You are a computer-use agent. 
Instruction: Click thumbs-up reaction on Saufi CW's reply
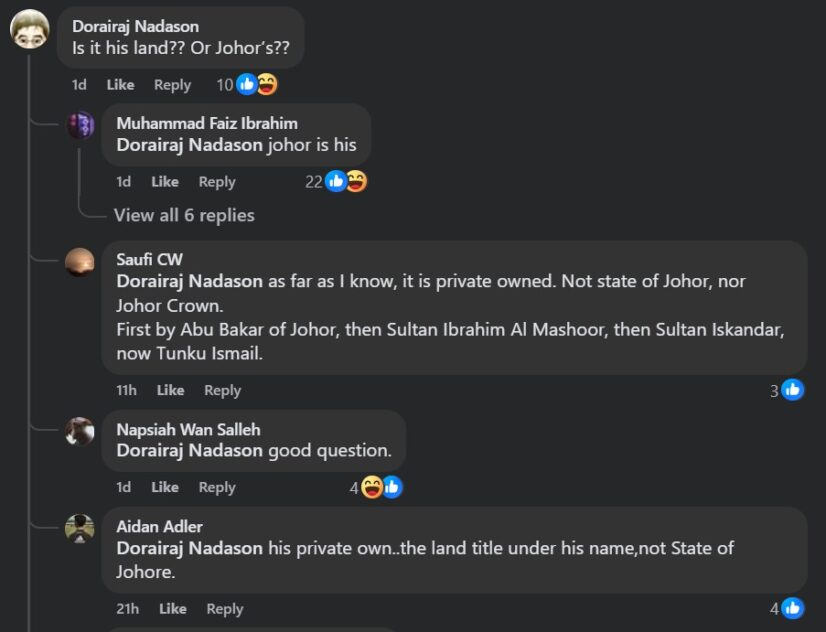click(792, 390)
